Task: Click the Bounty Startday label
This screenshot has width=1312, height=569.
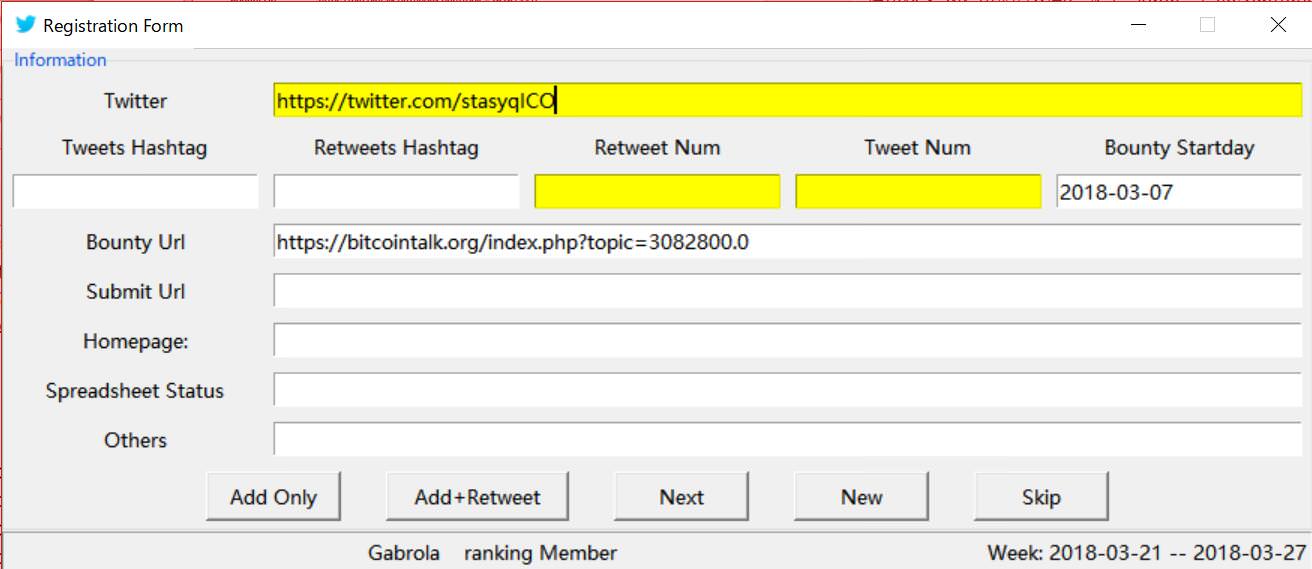Action: (1179, 148)
